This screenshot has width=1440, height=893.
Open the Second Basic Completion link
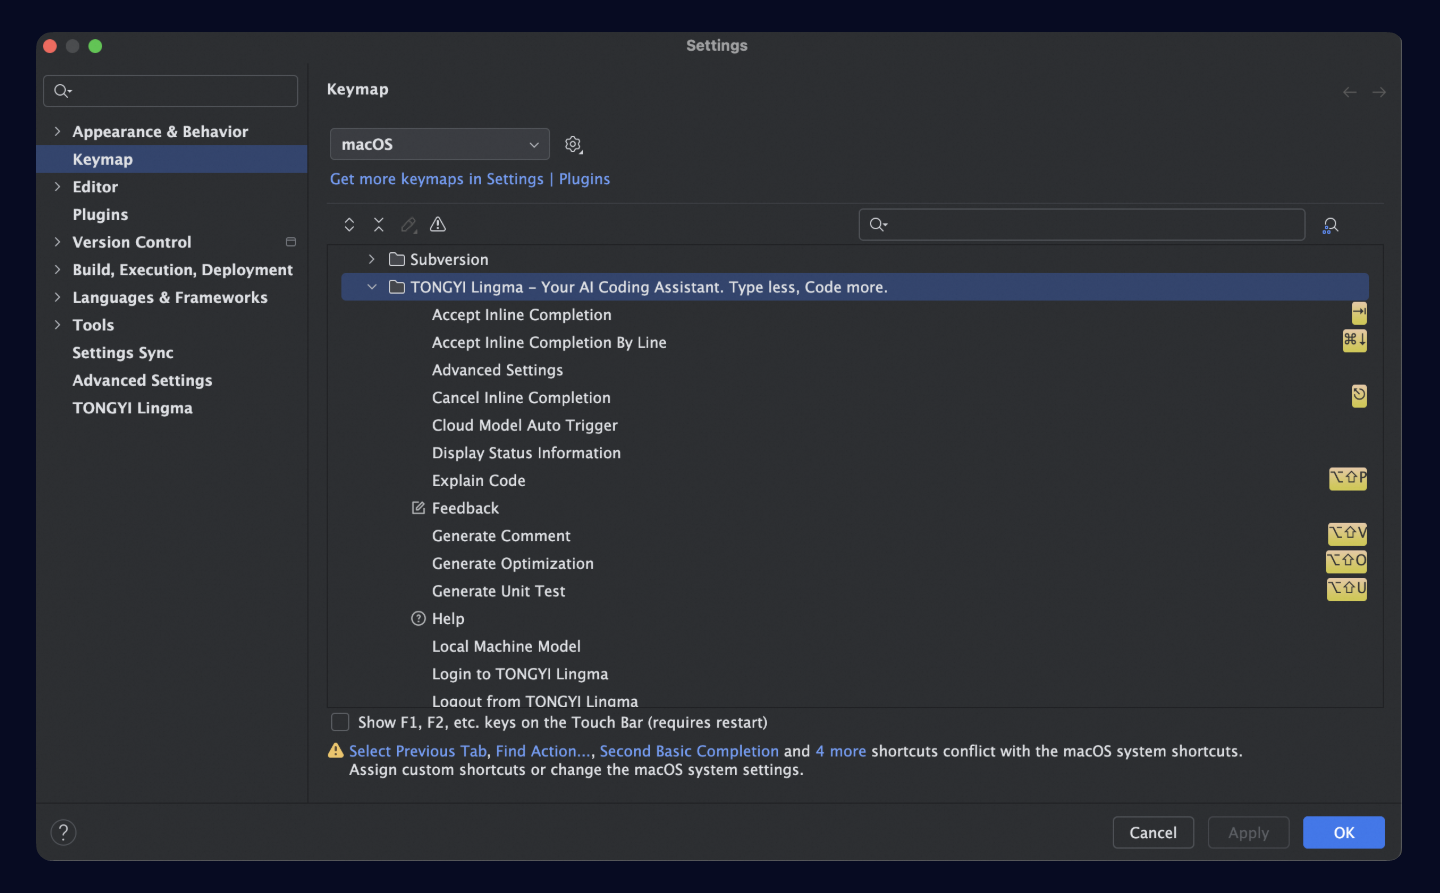pos(689,751)
